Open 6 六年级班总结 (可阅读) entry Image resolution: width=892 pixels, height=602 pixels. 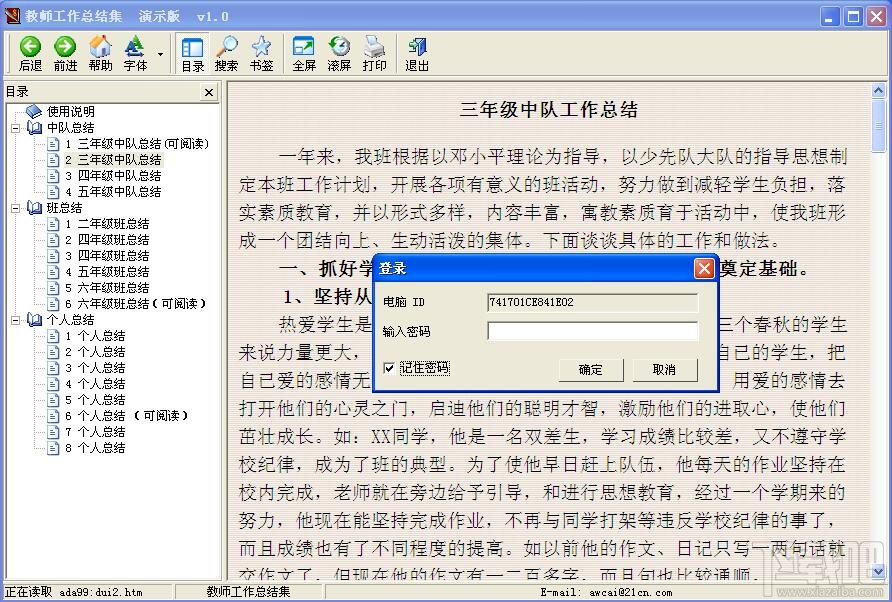[x=135, y=303]
